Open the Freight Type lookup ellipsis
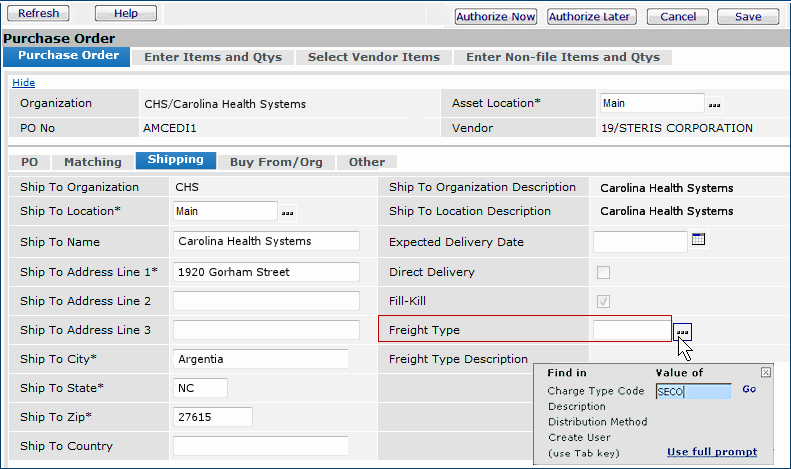The image size is (791, 469). [682, 331]
